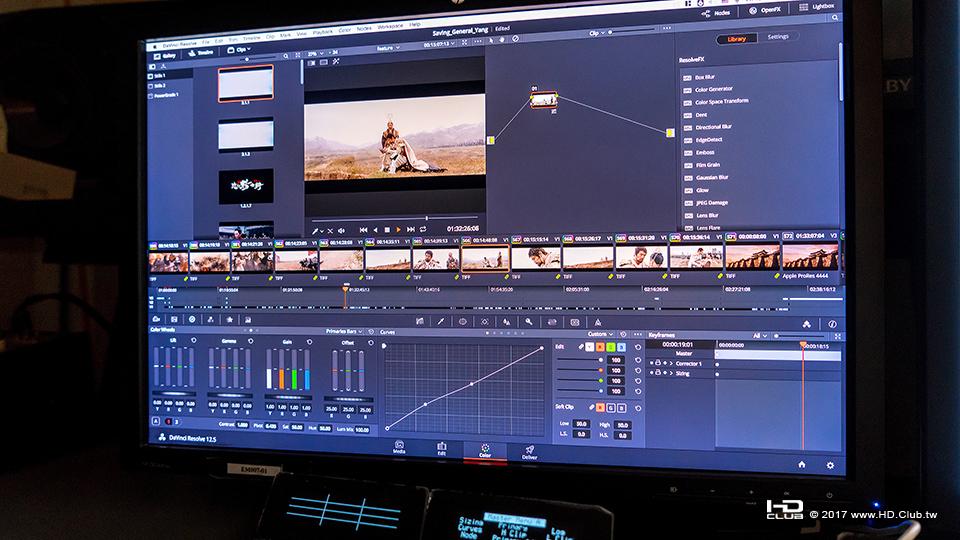Click the OpenFX button

765,10
